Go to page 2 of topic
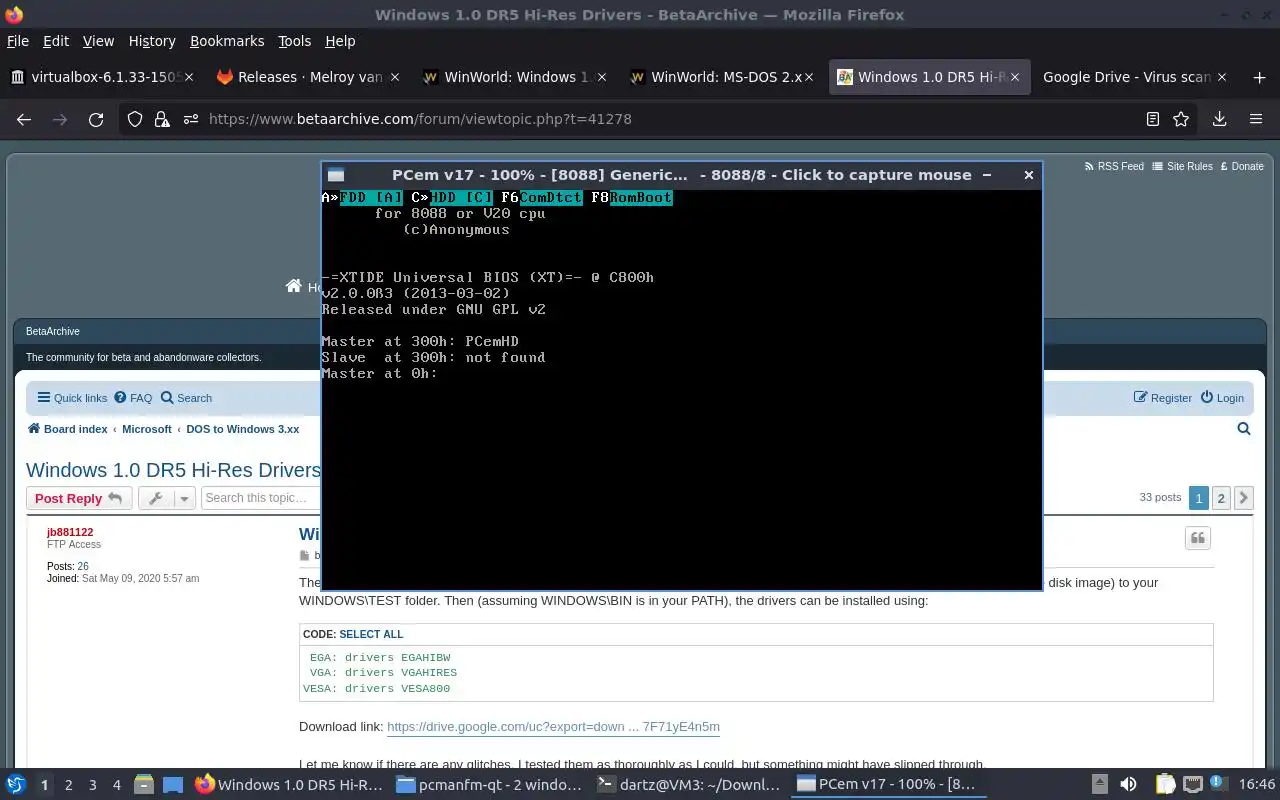The width and height of the screenshot is (1280, 800). 1221,498
